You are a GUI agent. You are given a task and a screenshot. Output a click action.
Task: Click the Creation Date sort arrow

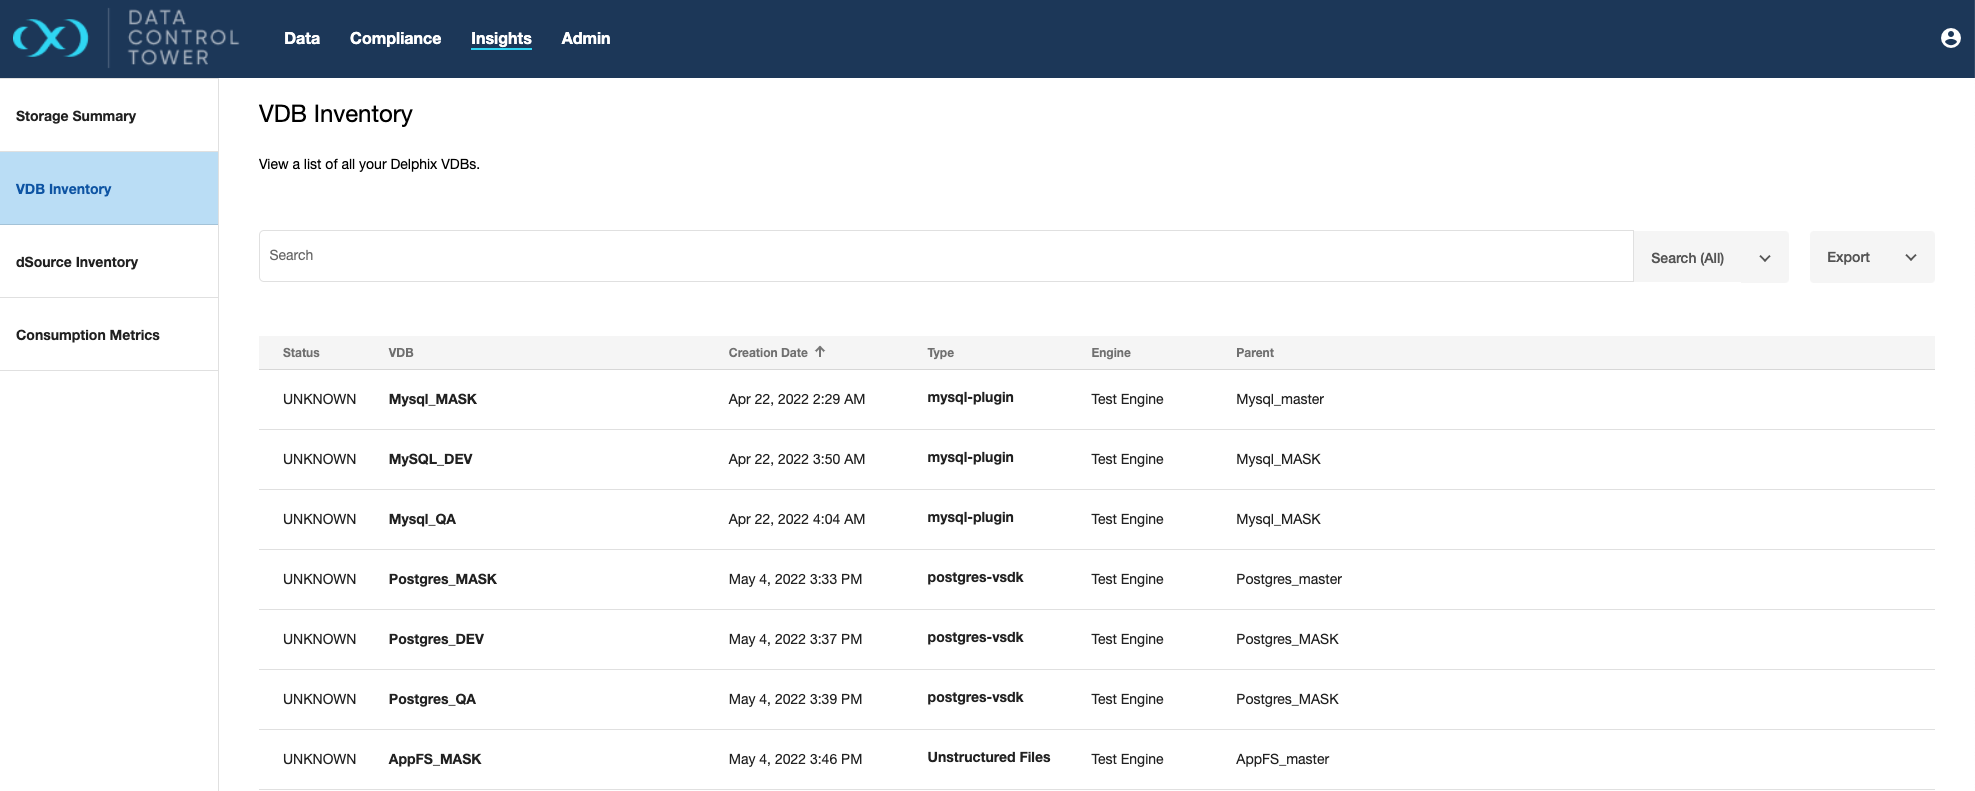point(820,352)
